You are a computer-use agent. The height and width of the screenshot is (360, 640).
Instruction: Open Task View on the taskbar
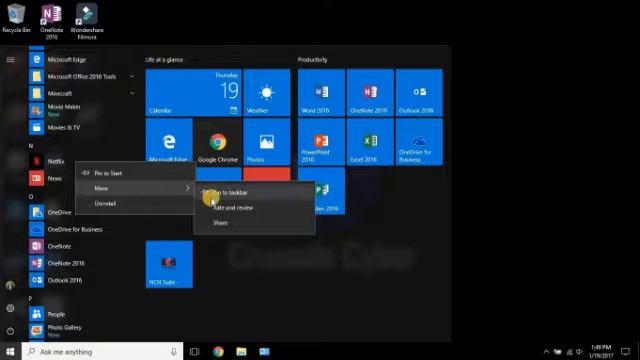195,351
